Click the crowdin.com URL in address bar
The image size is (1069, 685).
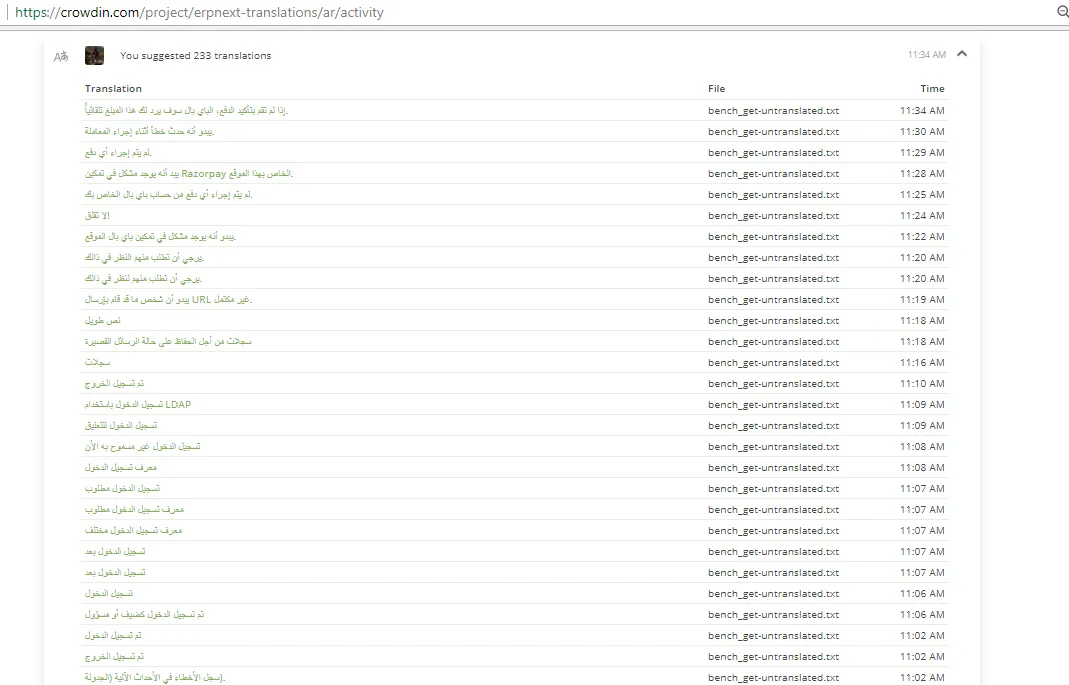tap(199, 12)
